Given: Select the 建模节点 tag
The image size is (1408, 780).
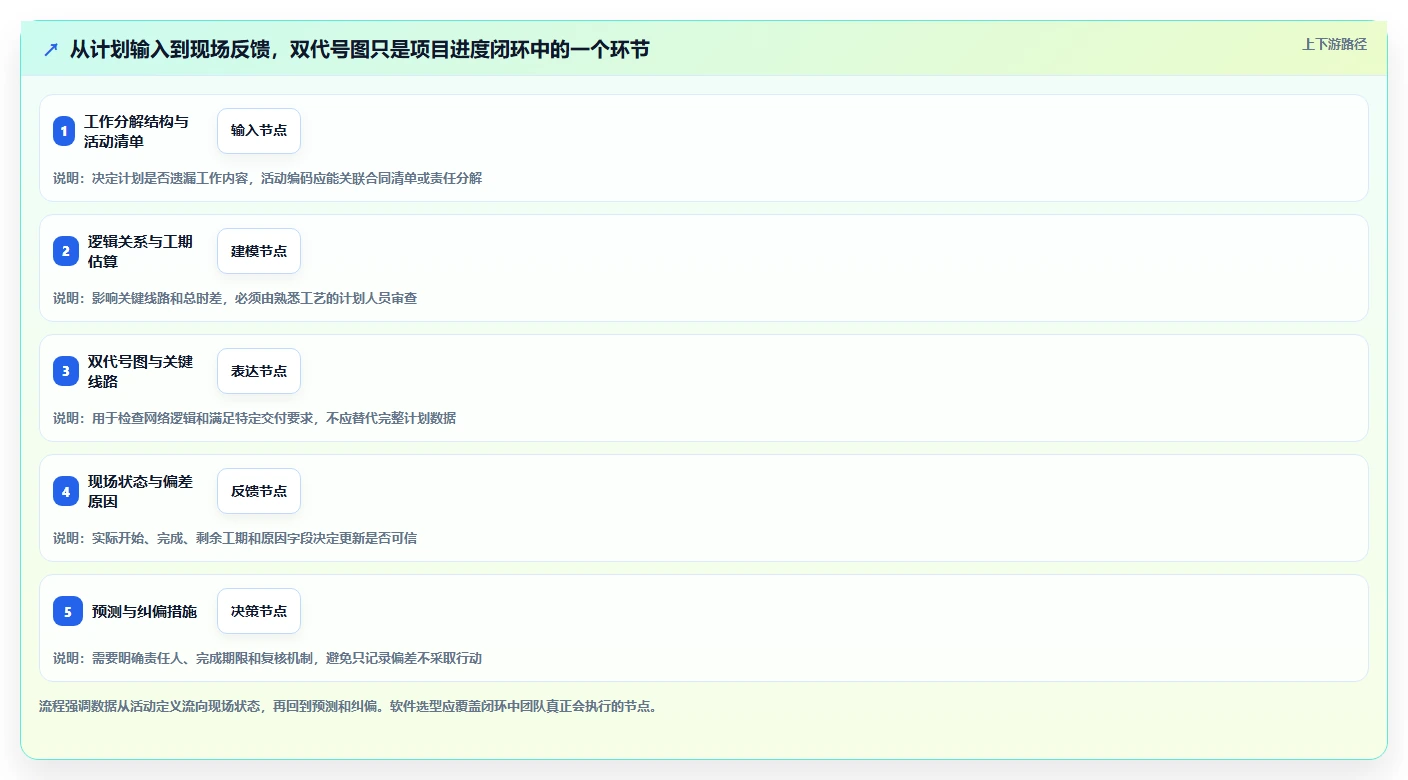Looking at the screenshot, I should pos(259,251).
